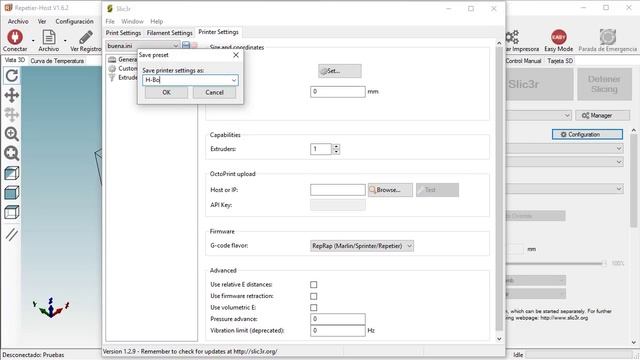Enable Use firmware retraction checkbox

pyautogui.click(x=313, y=296)
